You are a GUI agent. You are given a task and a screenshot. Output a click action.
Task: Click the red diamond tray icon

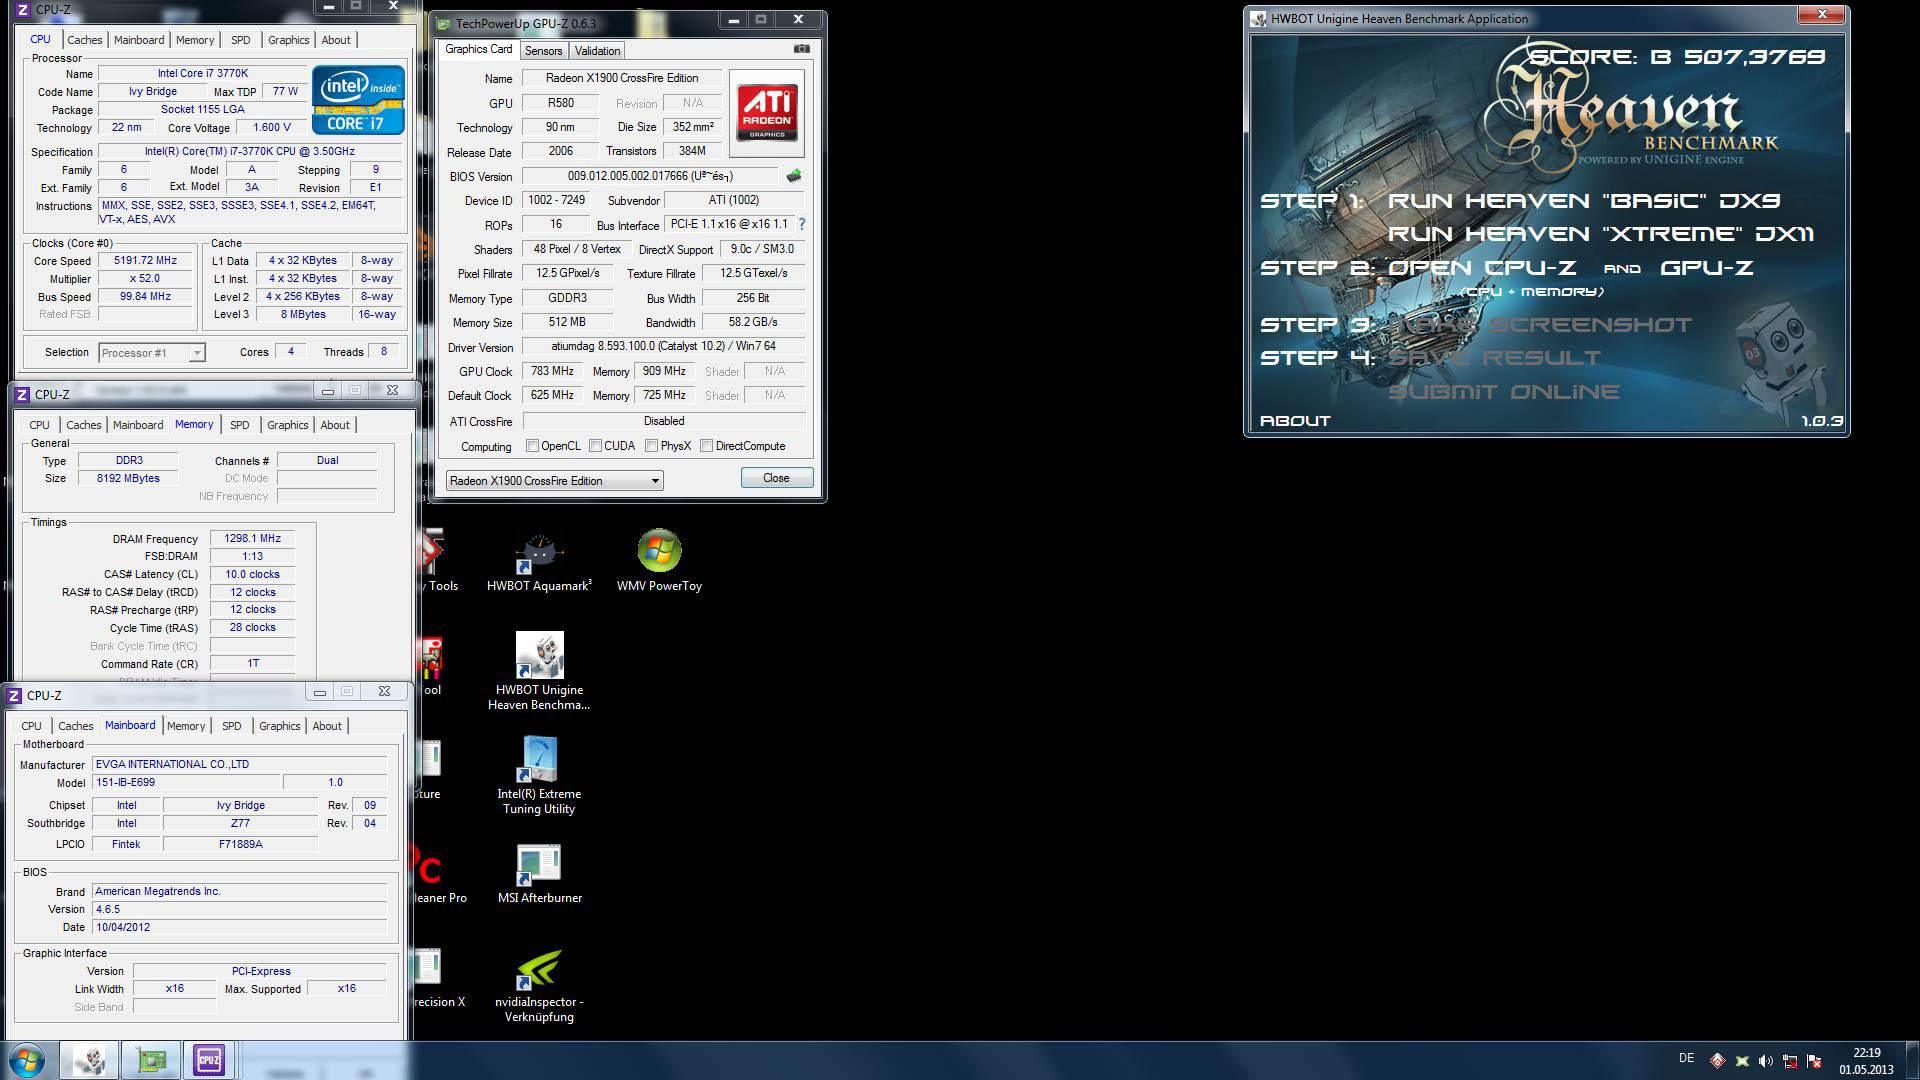click(1717, 1060)
